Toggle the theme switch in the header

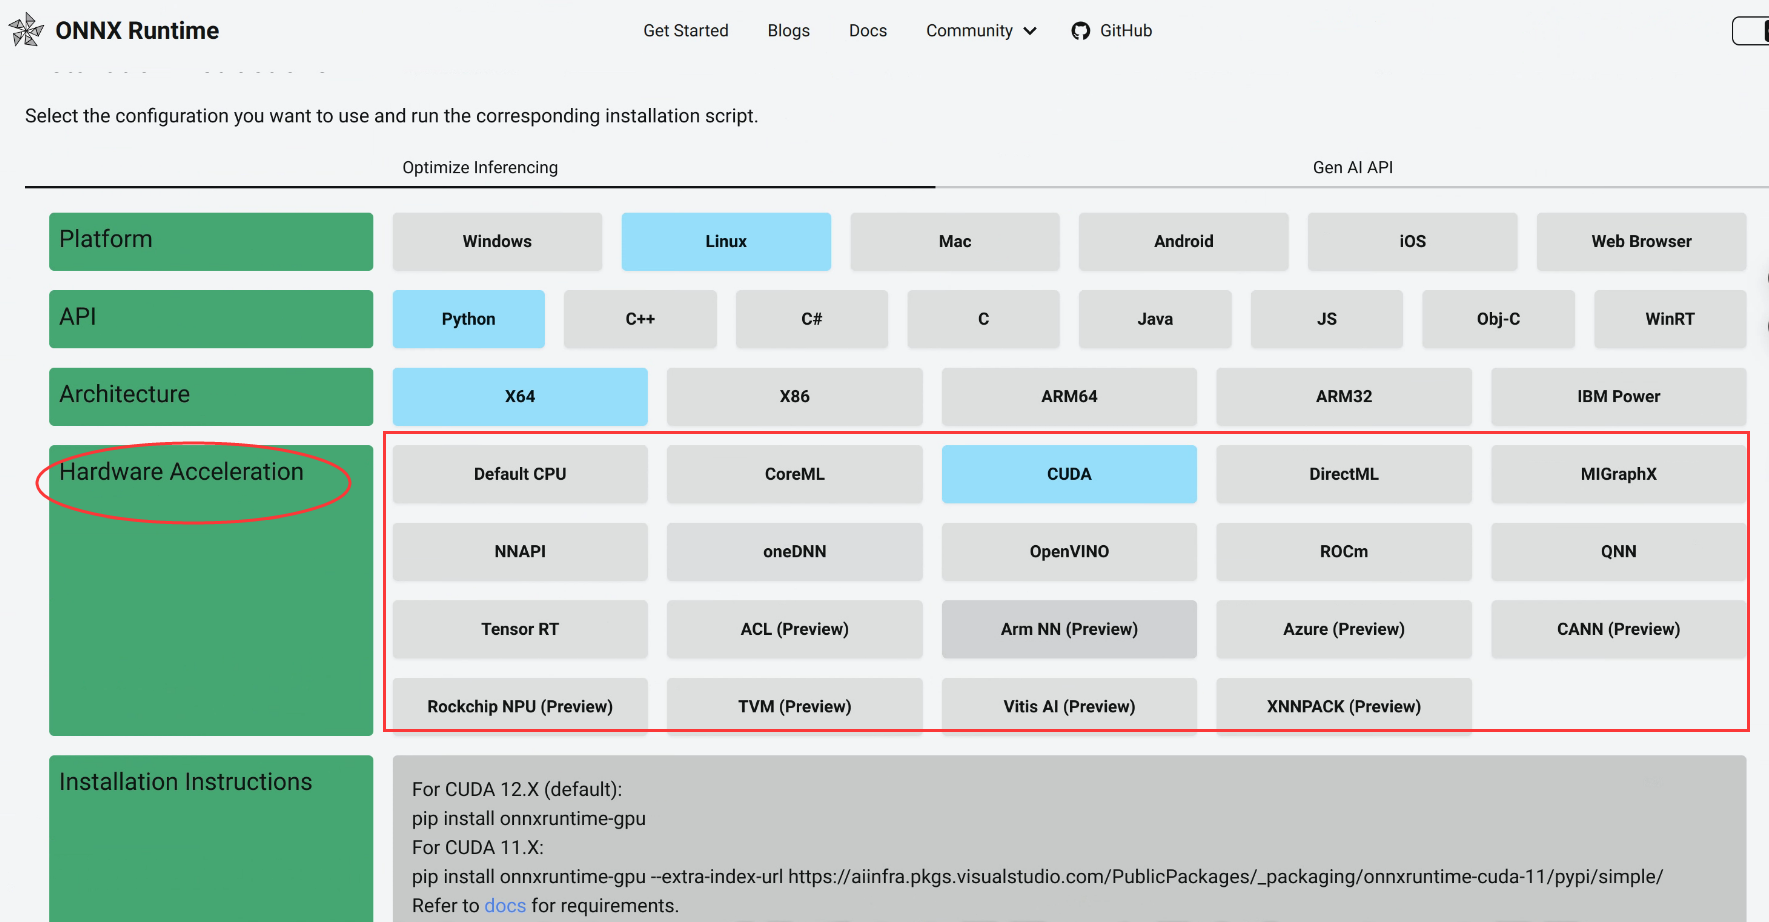(x=1751, y=31)
